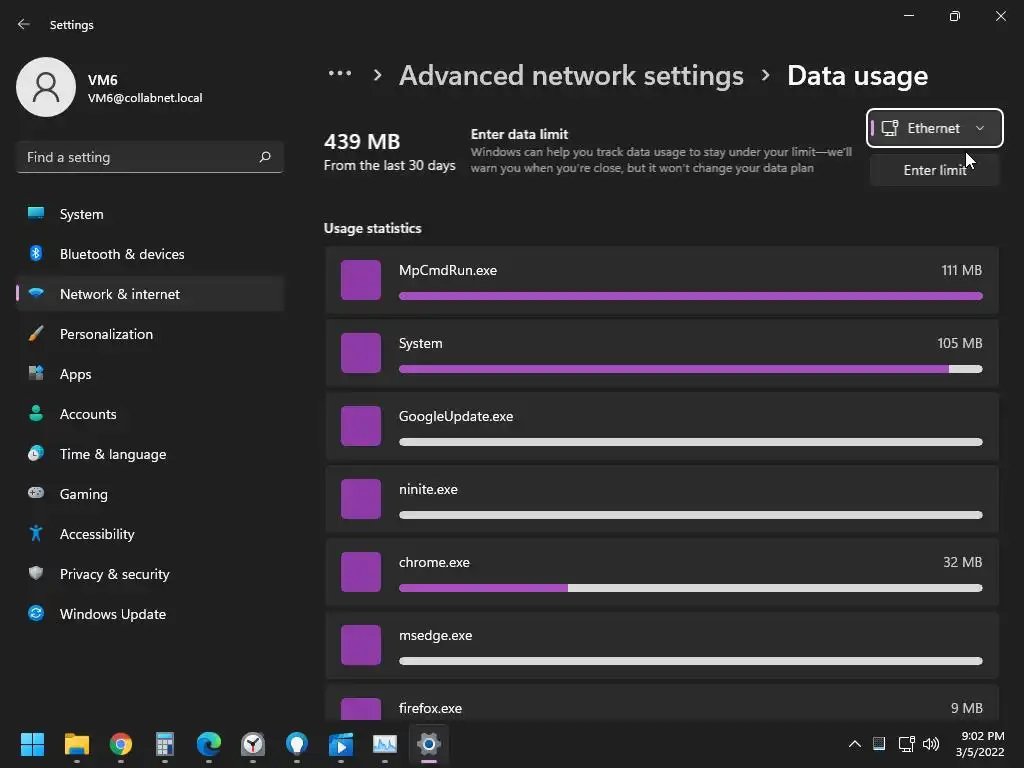Open Privacy & security settings
Screen dimensions: 1024x768
pos(114,574)
